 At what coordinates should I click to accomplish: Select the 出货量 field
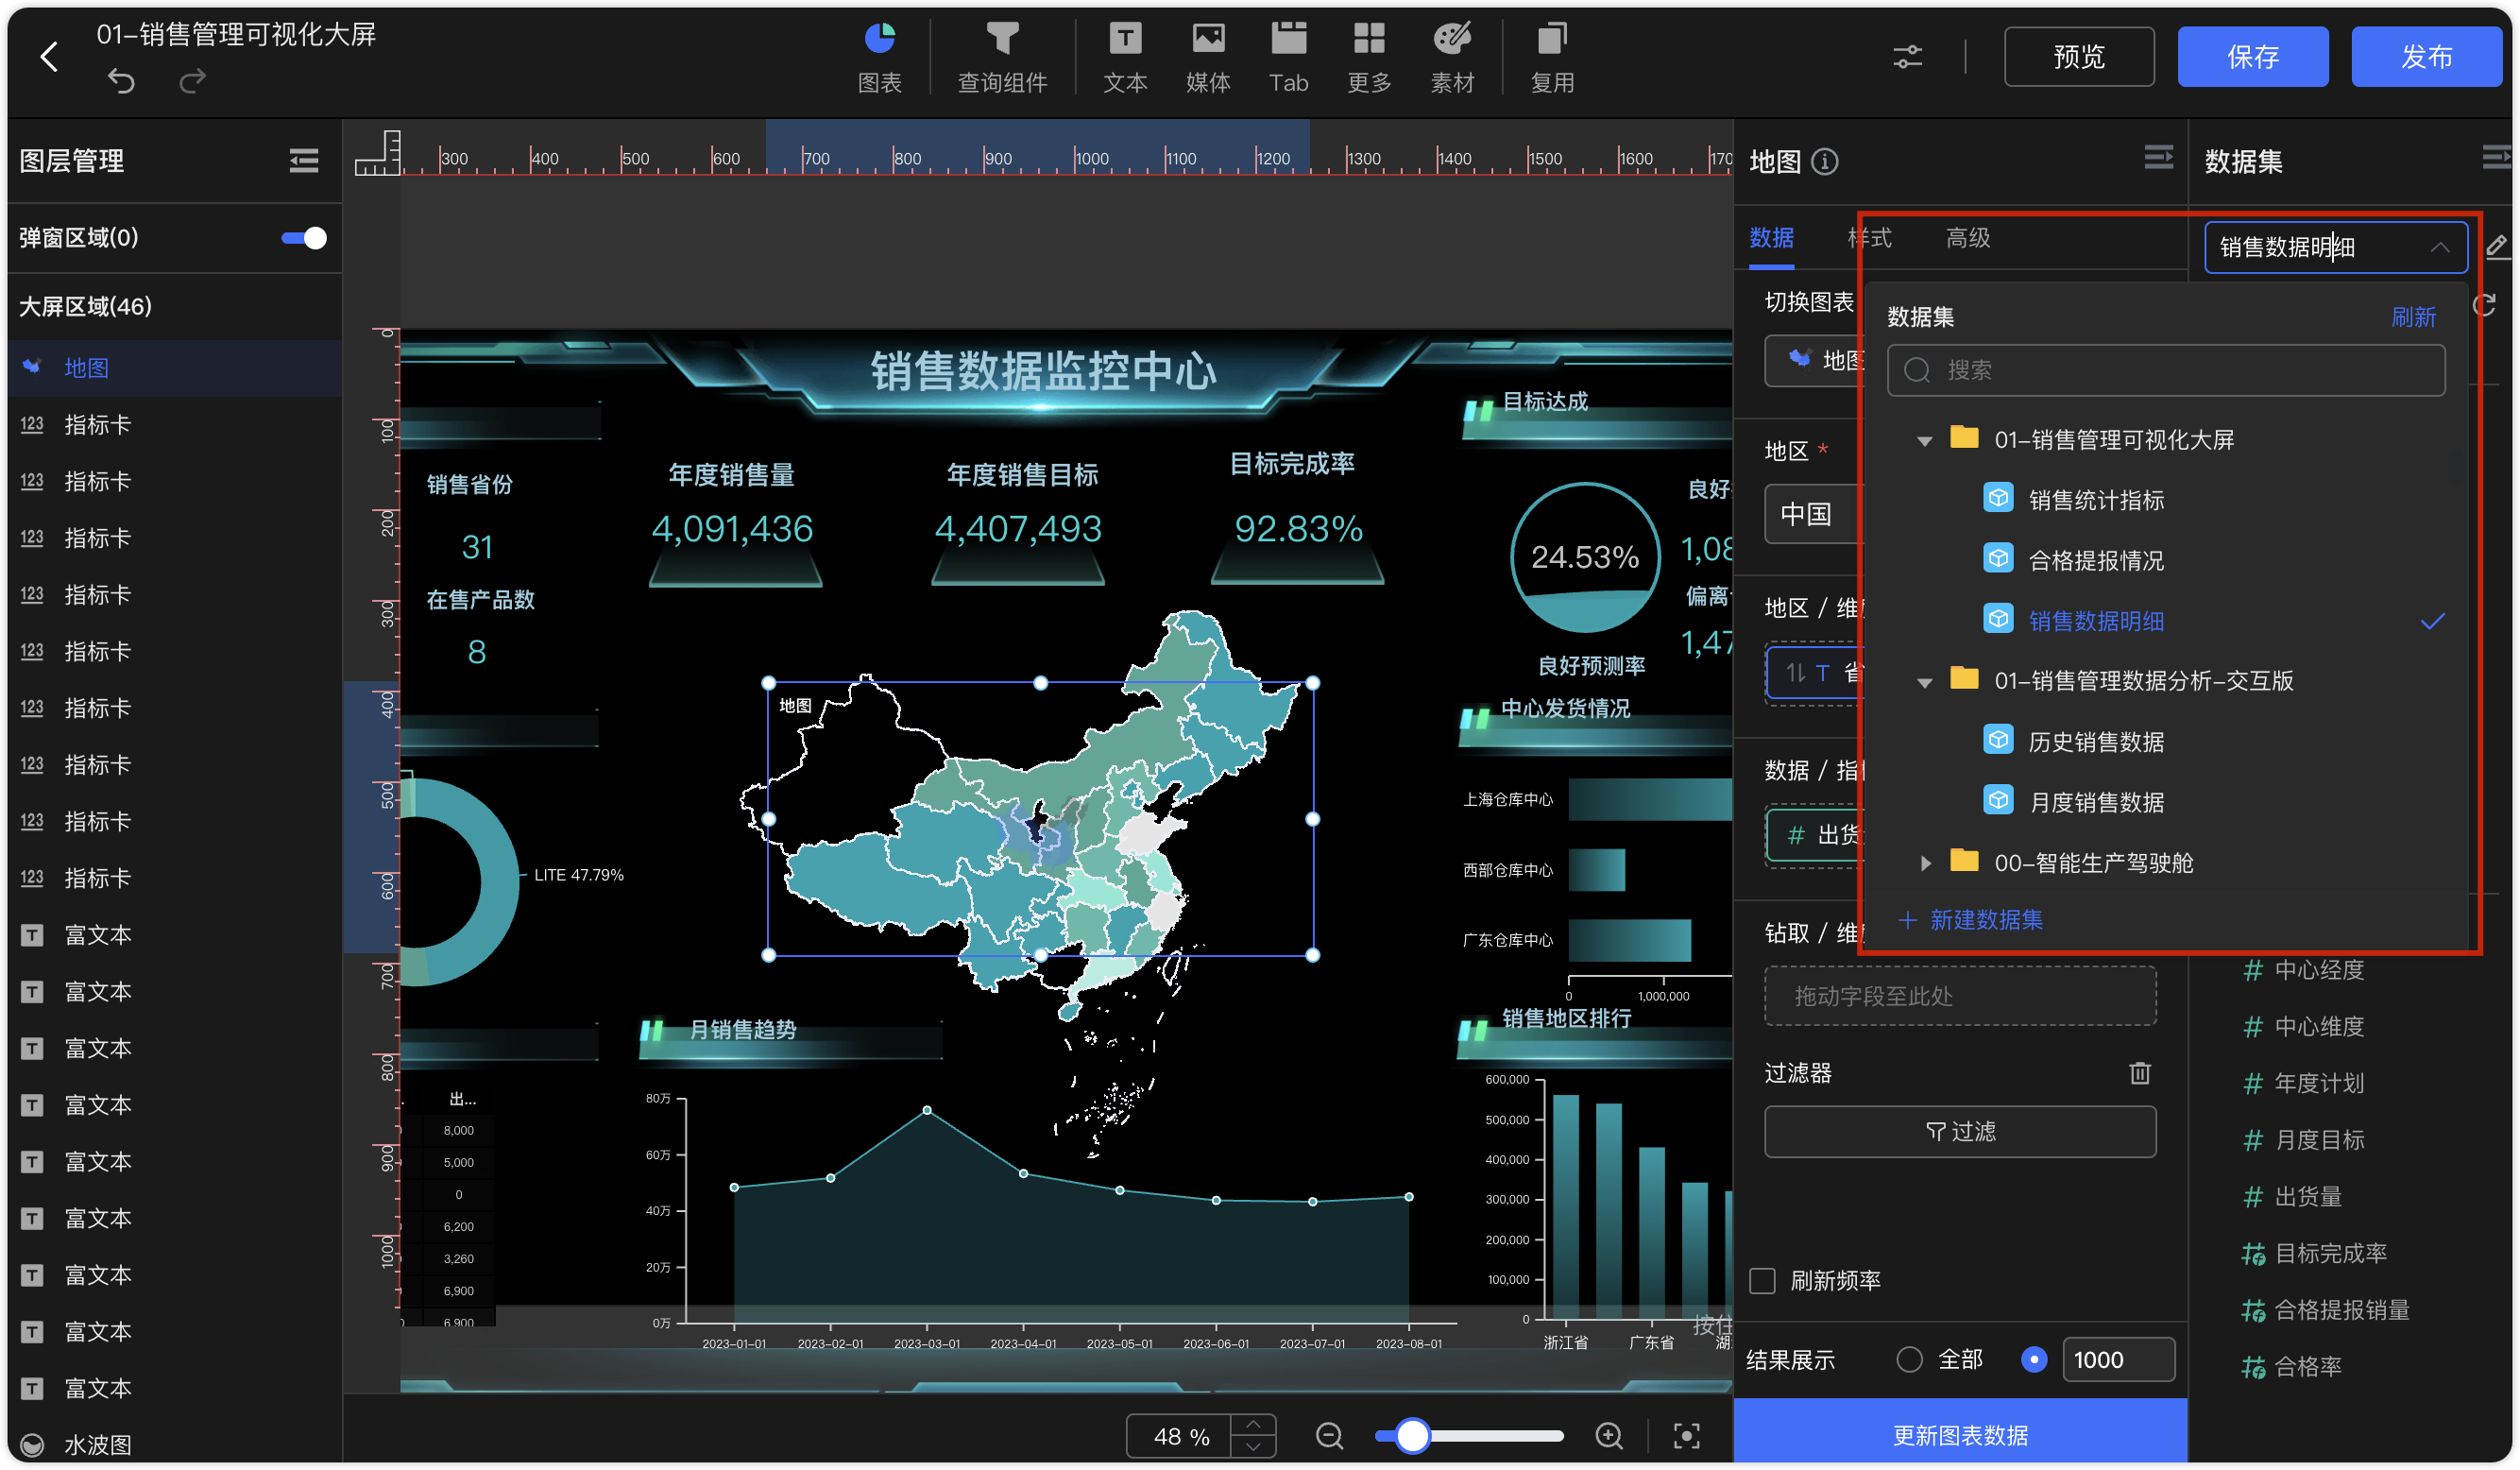[2307, 1197]
